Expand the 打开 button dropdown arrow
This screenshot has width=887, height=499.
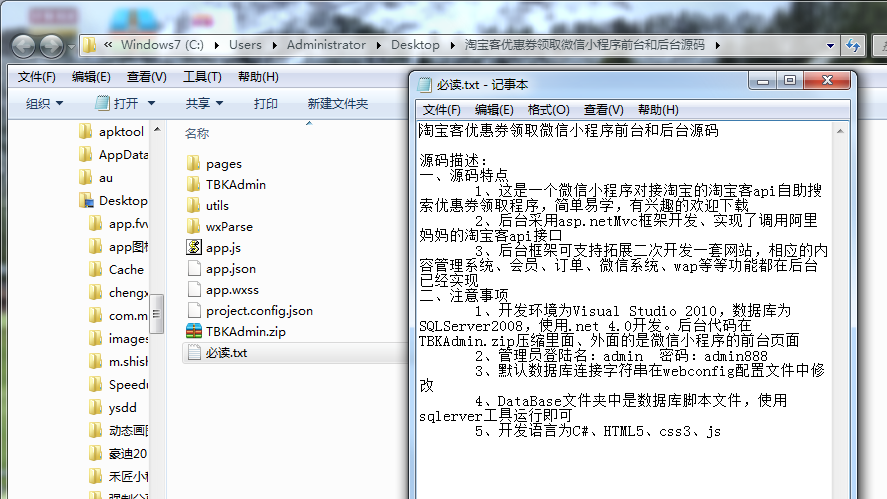click(x=151, y=104)
